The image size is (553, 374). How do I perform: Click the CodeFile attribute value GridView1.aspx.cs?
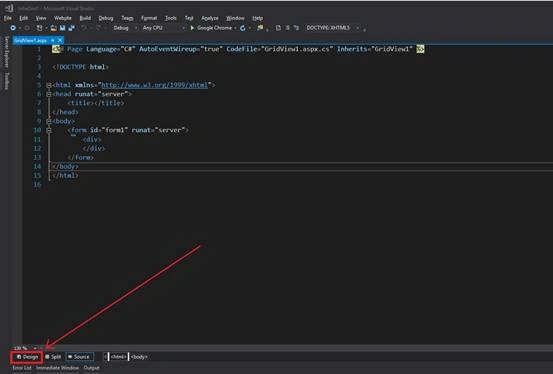(297, 49)
